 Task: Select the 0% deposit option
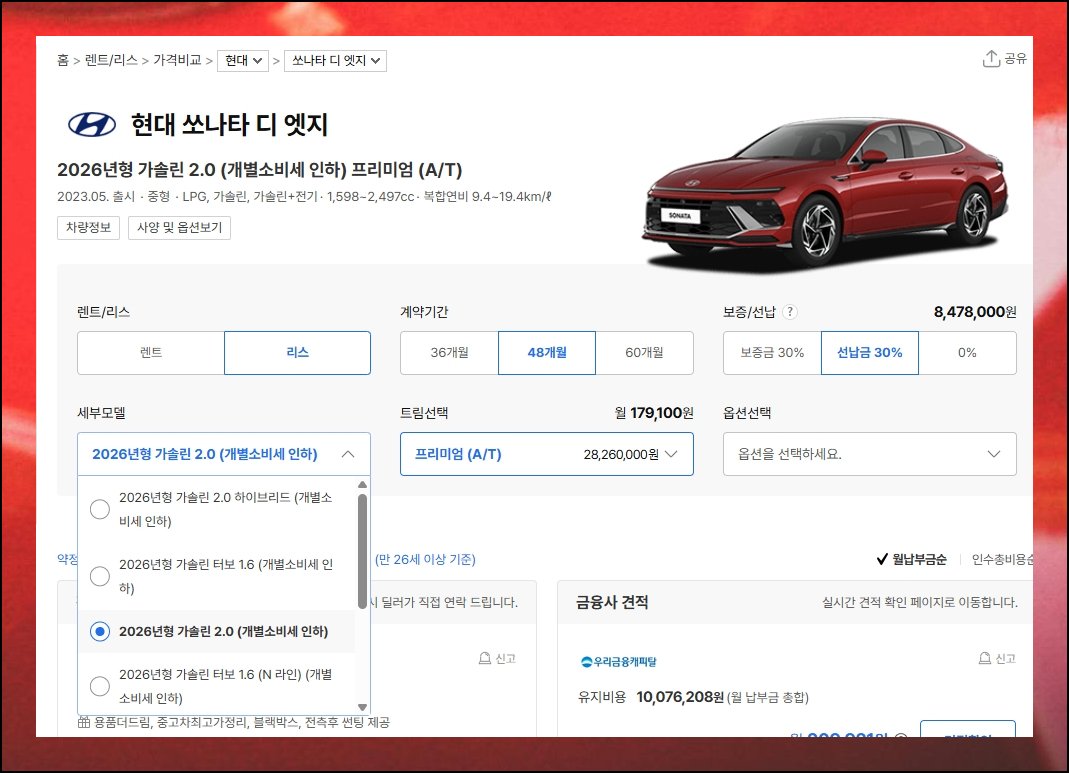[967, 352]
